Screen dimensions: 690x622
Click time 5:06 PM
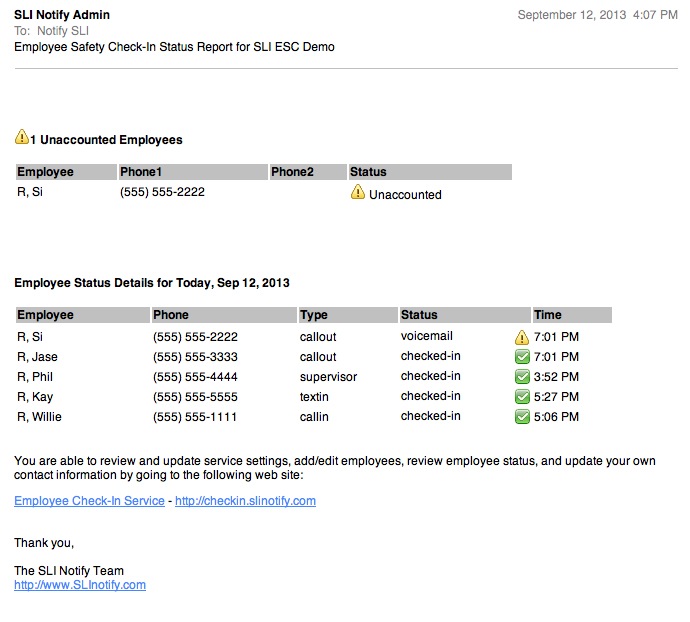[x=556, y=417]
